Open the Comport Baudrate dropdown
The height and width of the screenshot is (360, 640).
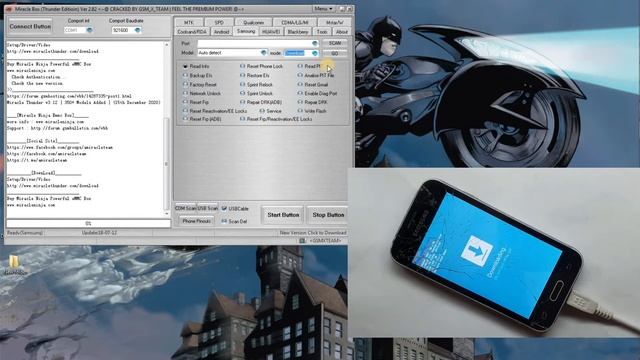pyautogui.click(x=138, y=30)
